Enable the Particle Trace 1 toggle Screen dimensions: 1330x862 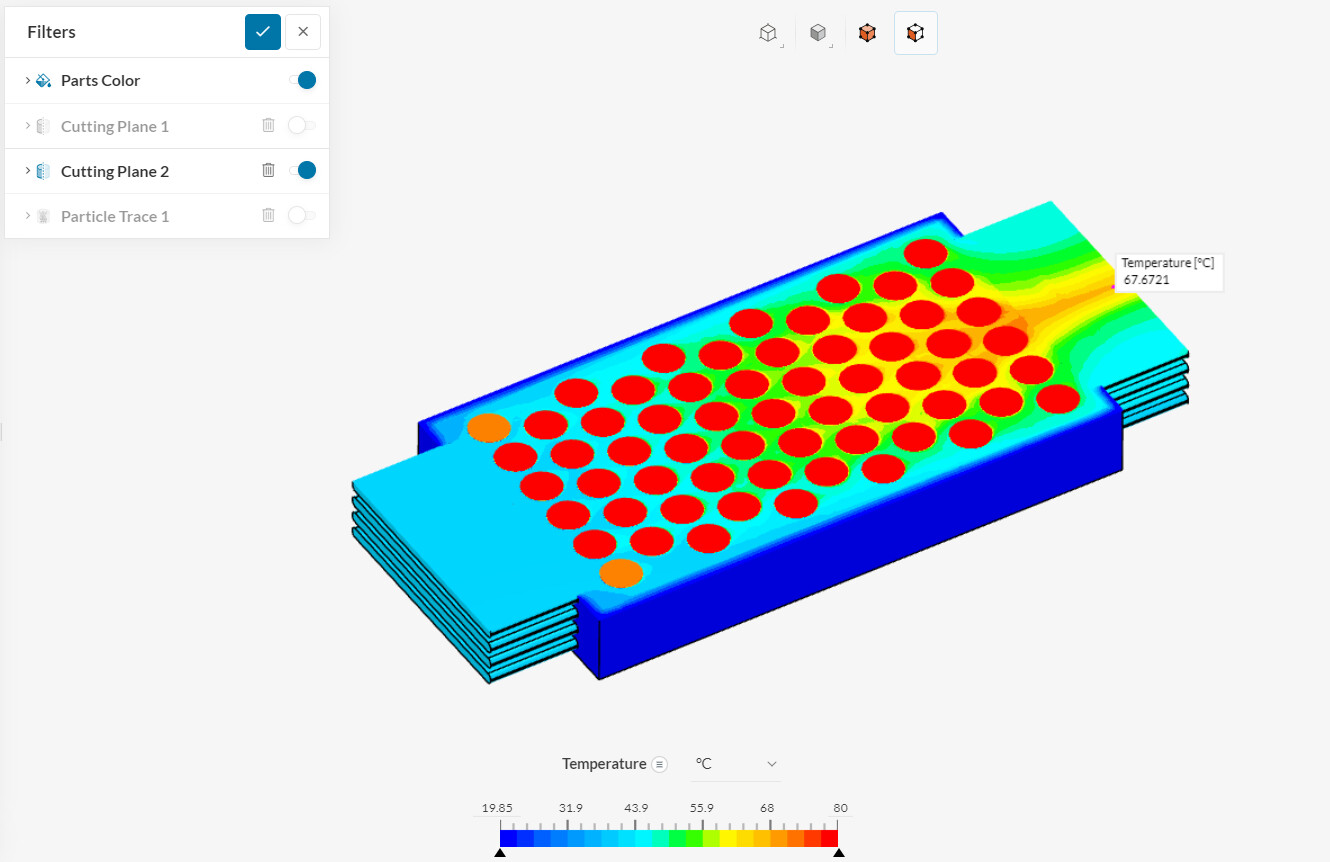click(x=302, y=215)
